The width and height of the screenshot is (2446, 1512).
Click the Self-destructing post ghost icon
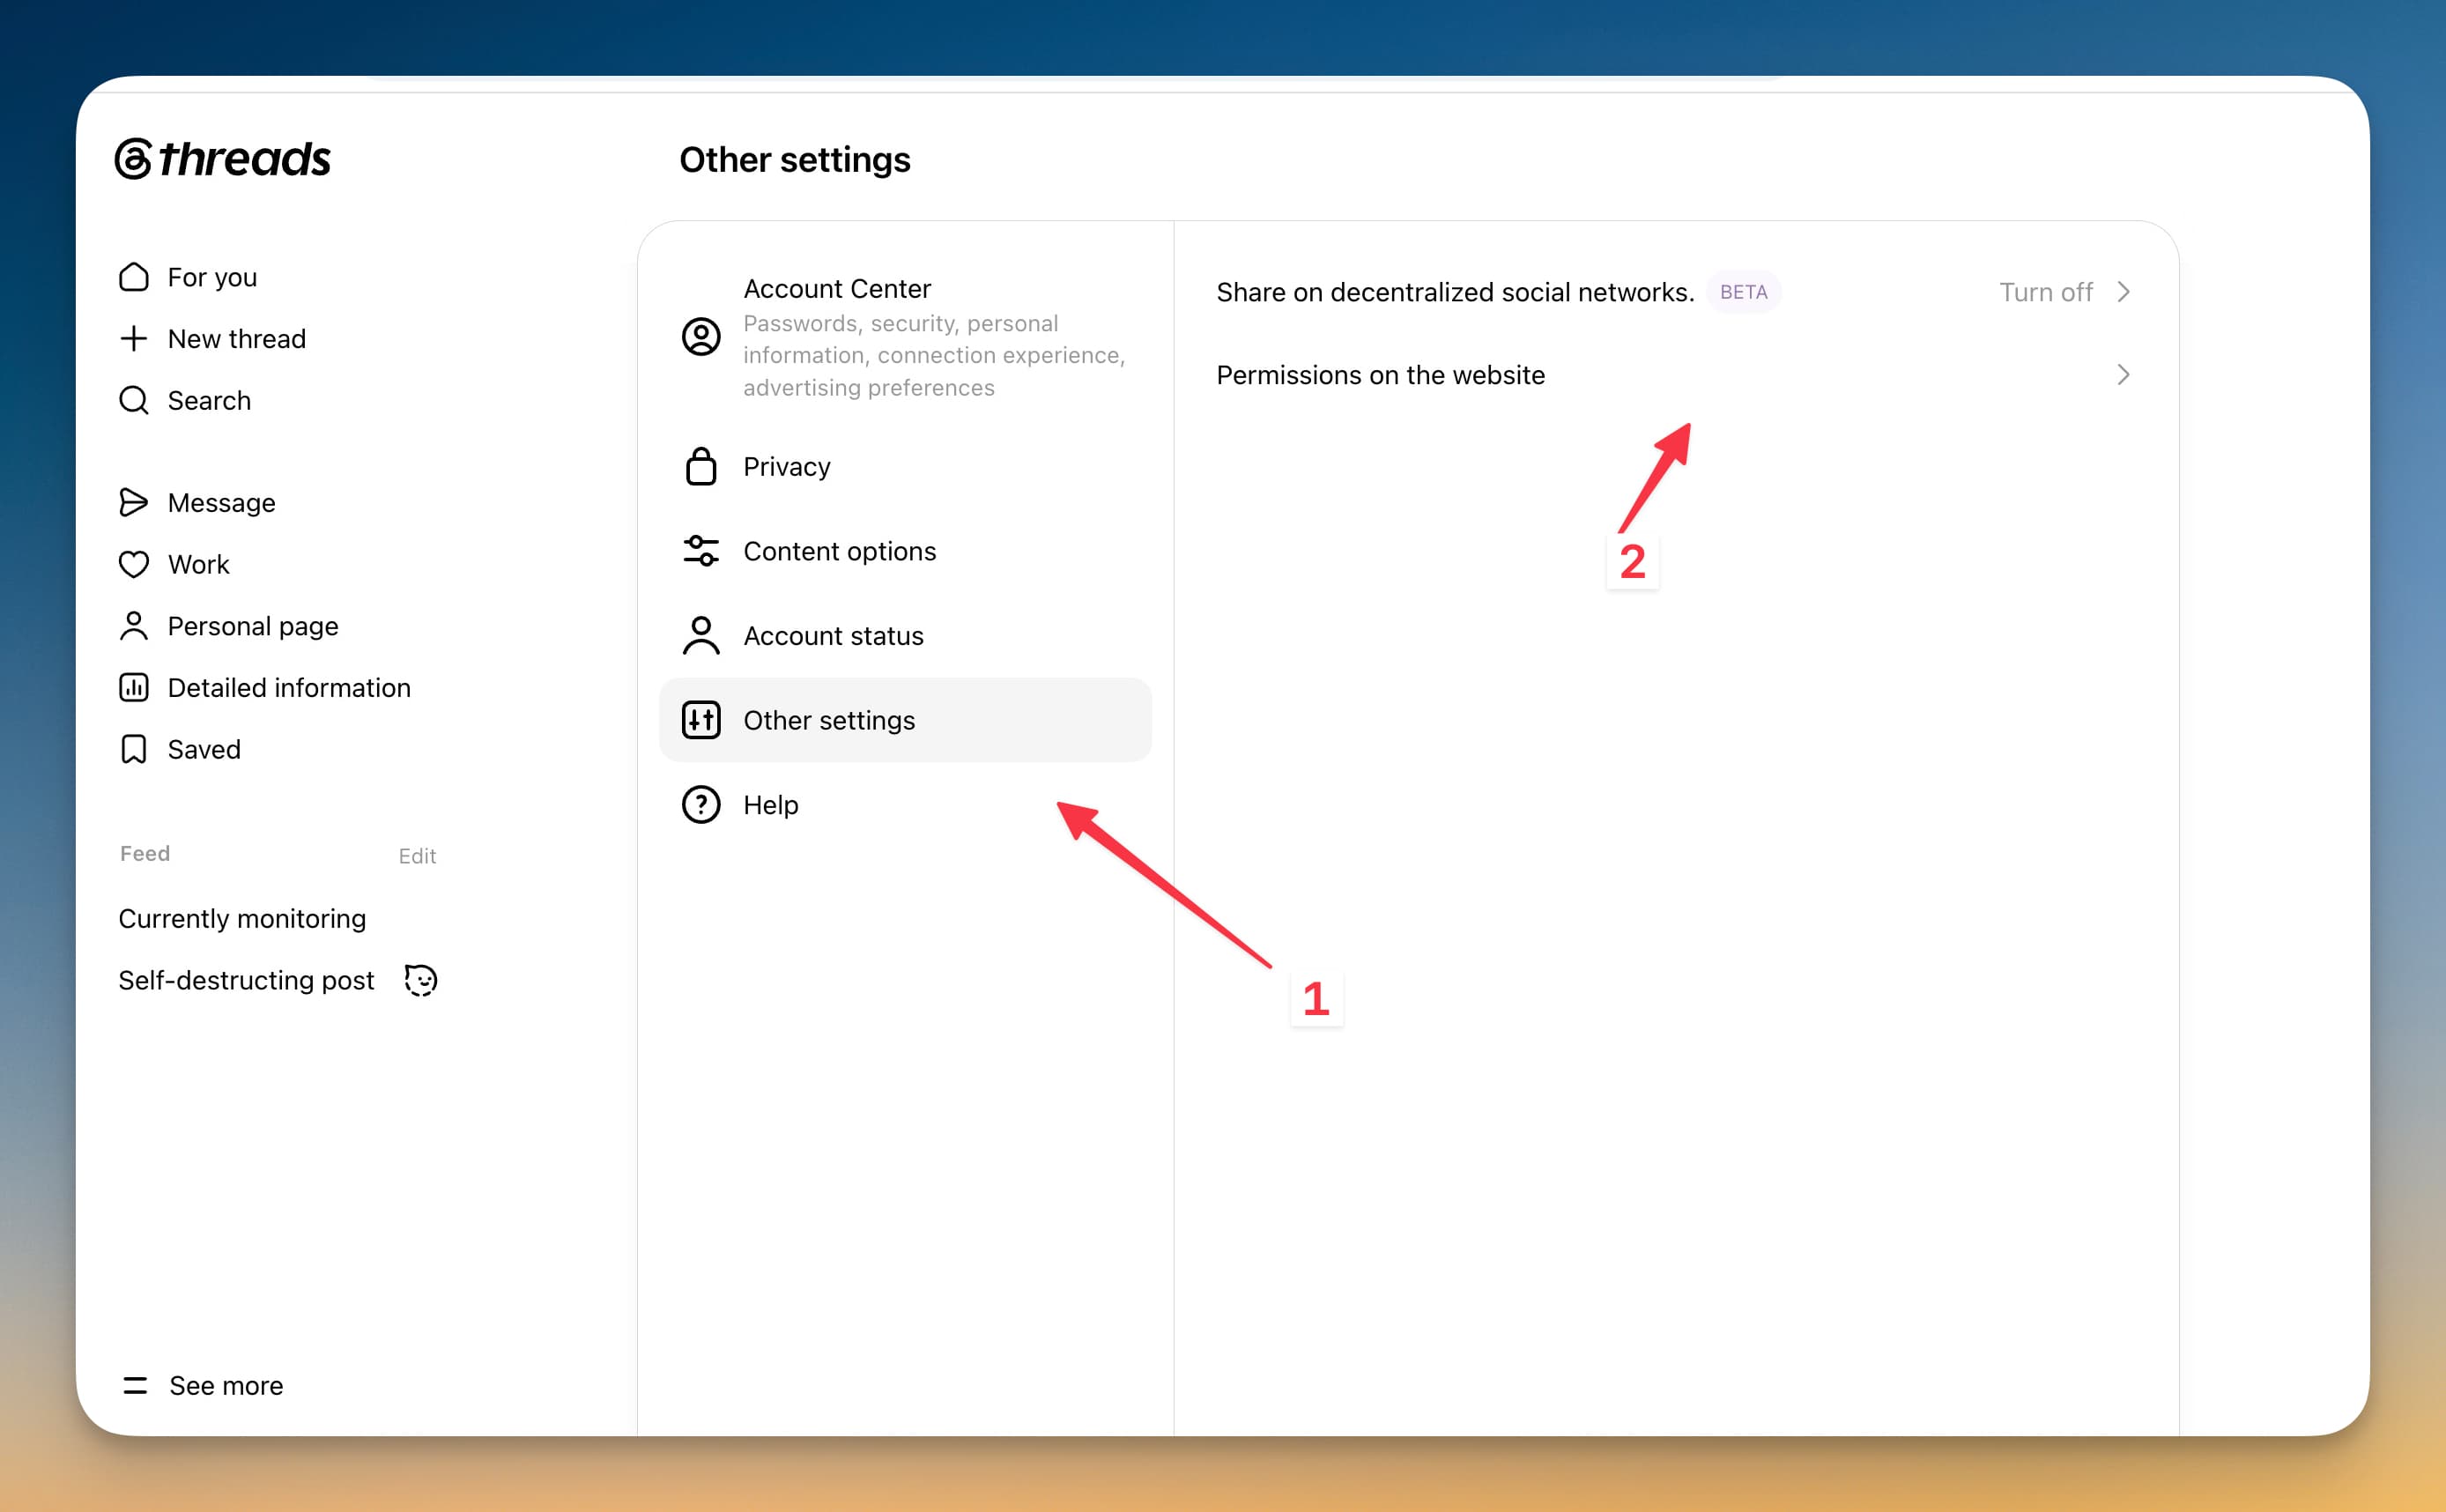point(420,980)
